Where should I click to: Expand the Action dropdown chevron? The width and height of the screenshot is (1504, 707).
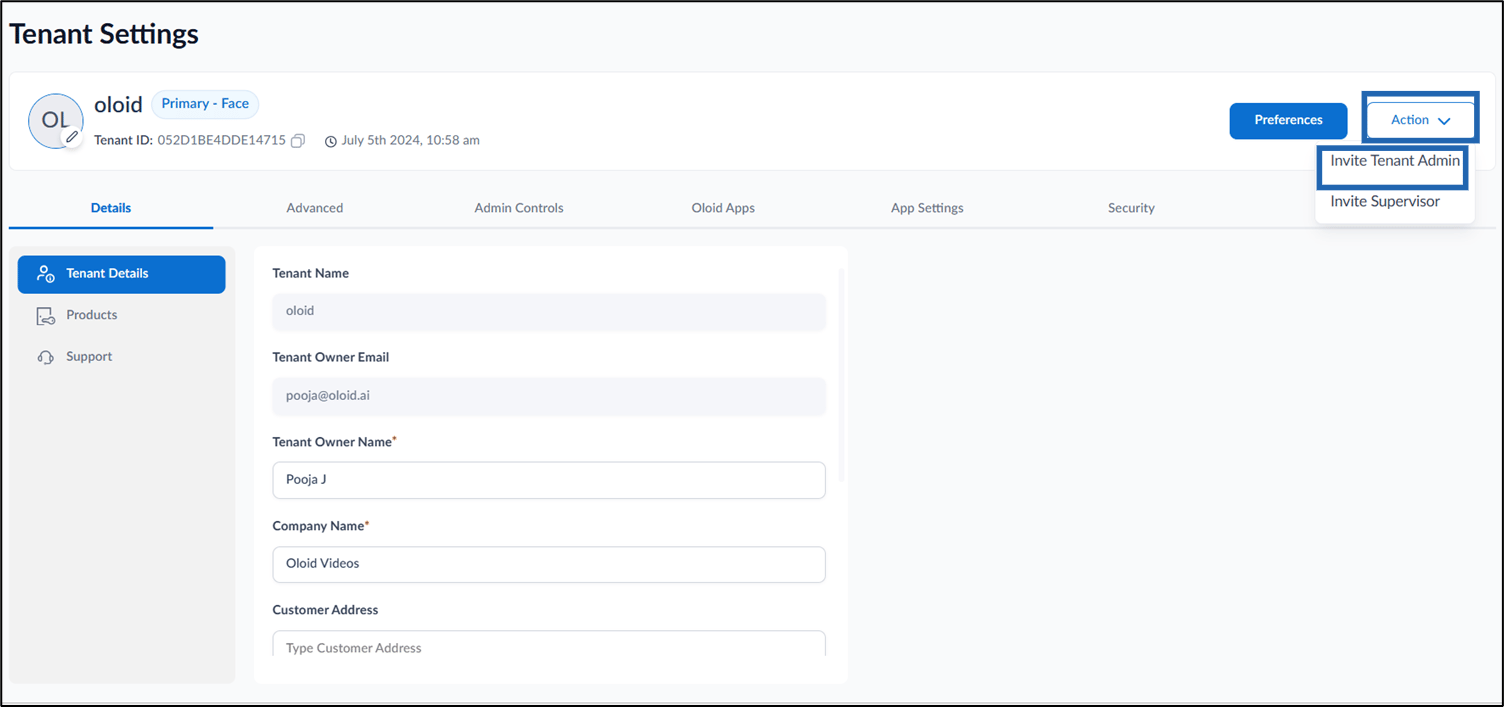pos(1443,121)
